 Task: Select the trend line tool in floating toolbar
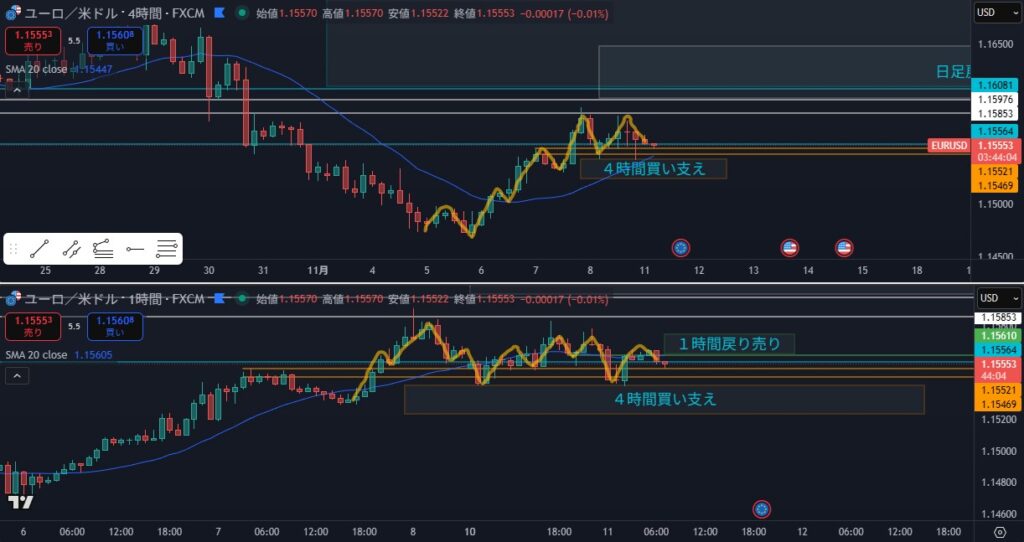point(39,249)
